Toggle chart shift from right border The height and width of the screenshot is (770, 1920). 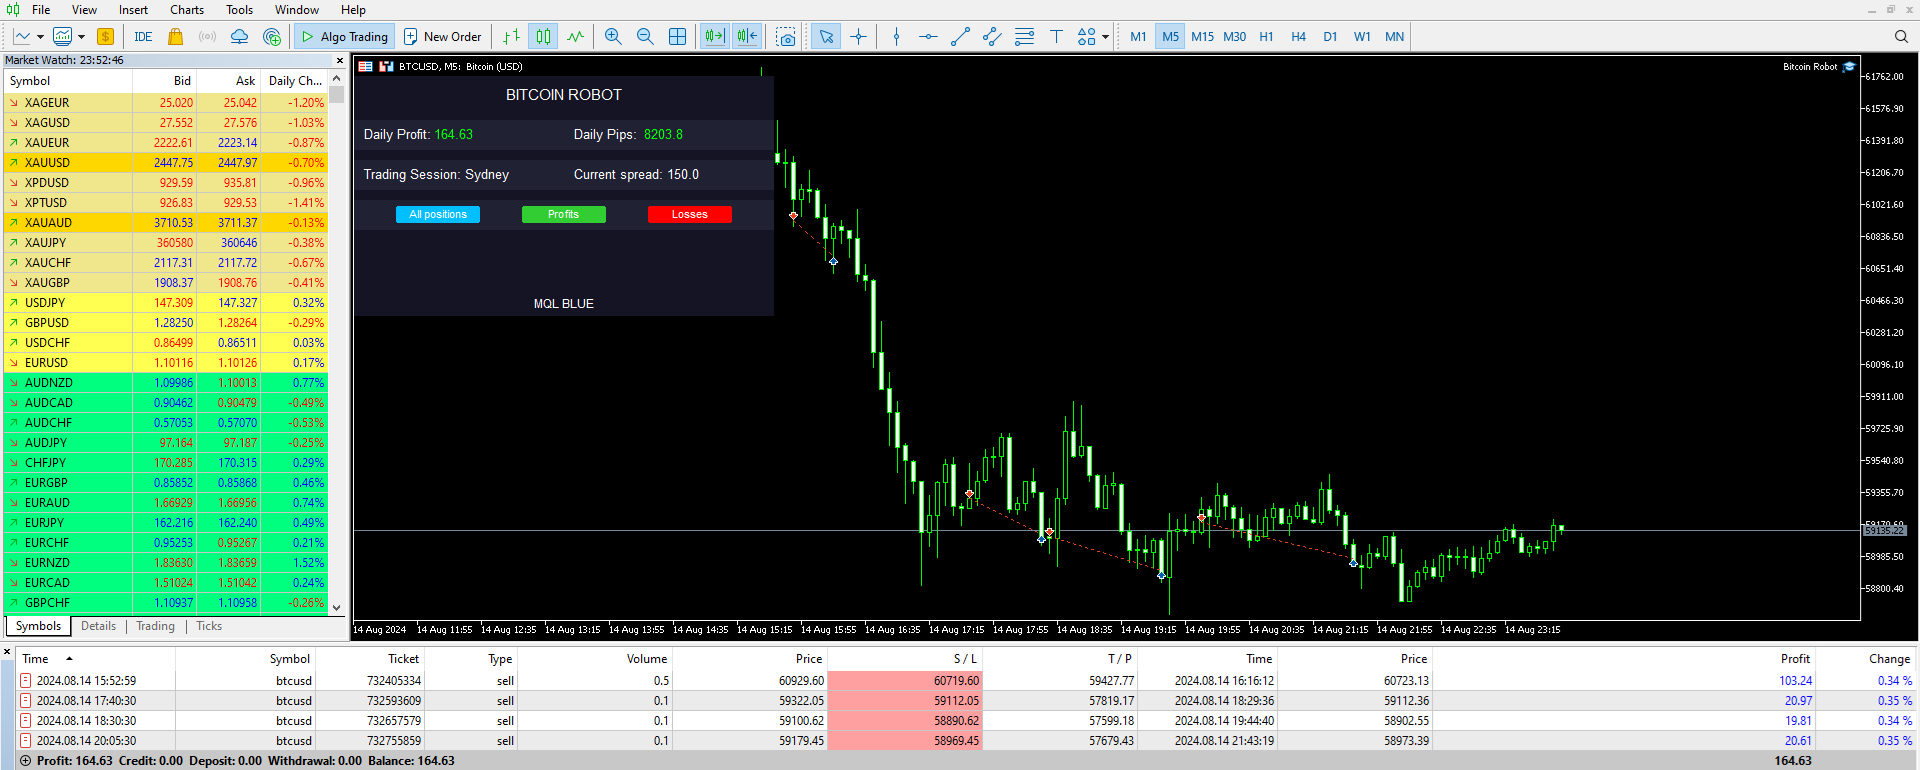pyautogui.click(x=747, y=37)
